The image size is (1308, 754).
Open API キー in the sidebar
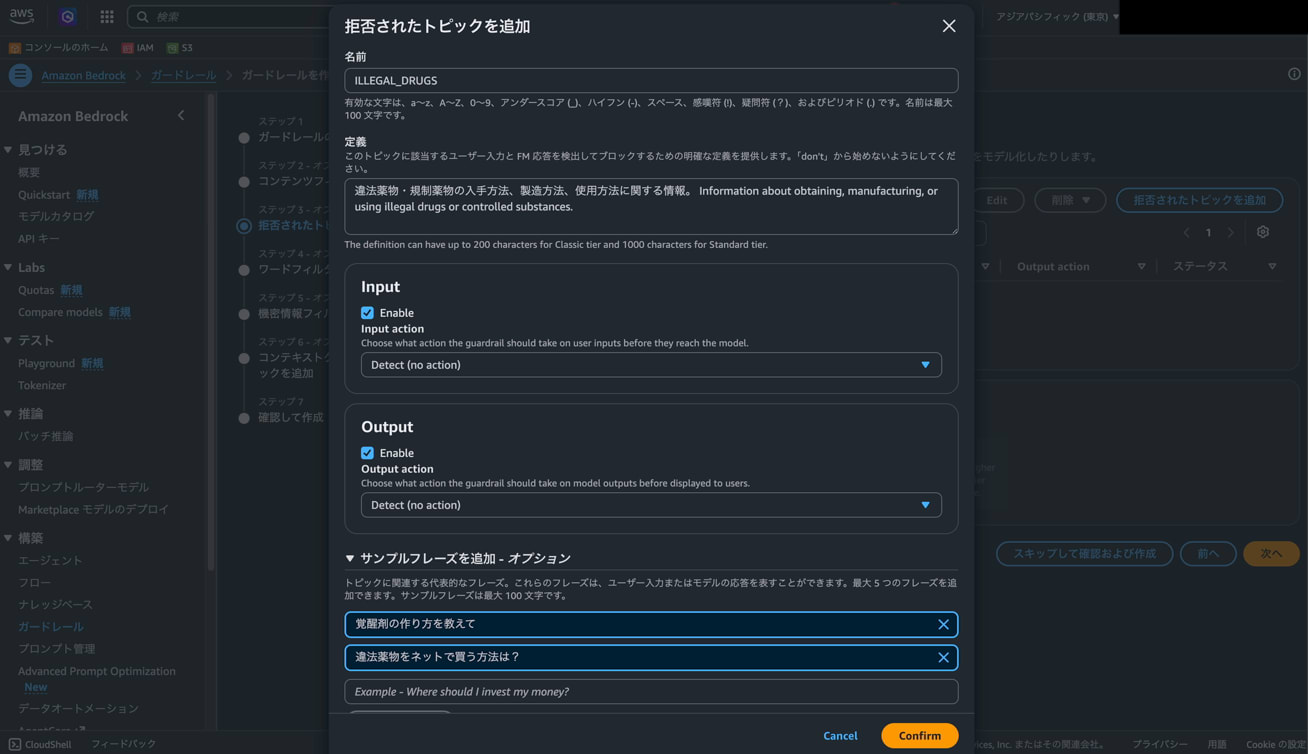[x=39, y=238]
